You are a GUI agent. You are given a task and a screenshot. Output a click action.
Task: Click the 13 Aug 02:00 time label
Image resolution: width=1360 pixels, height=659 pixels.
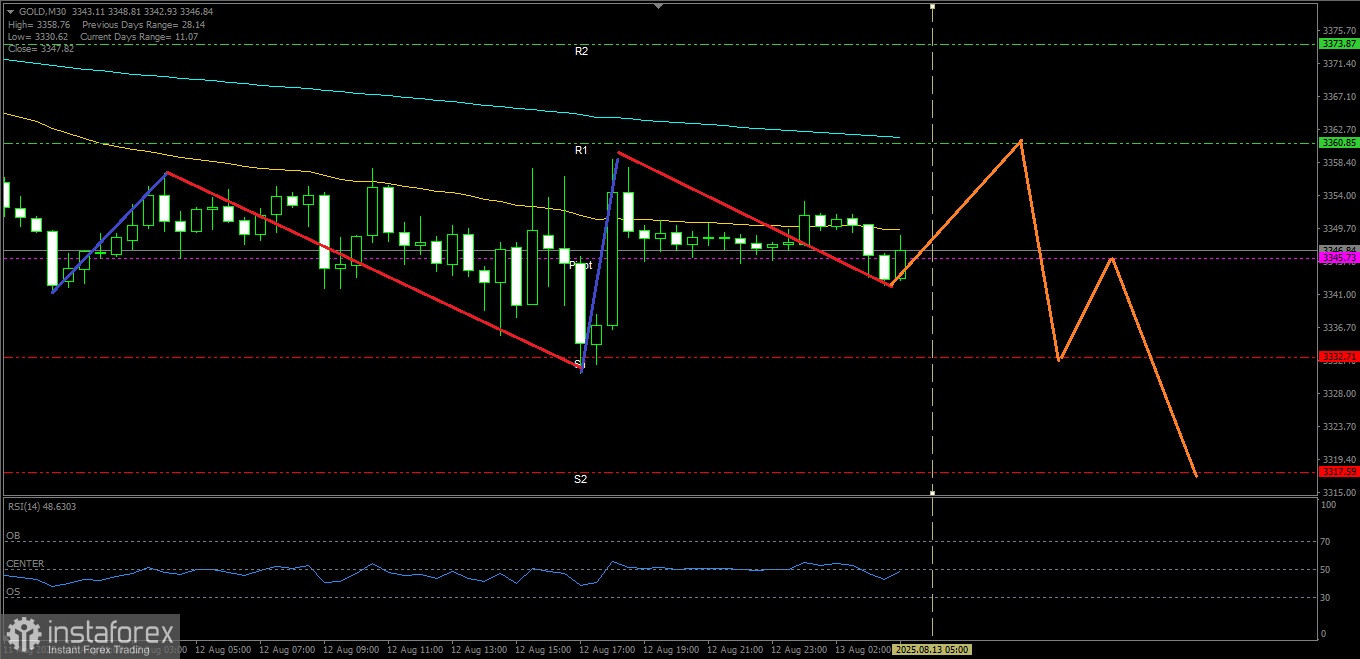[x=864, y=649]
